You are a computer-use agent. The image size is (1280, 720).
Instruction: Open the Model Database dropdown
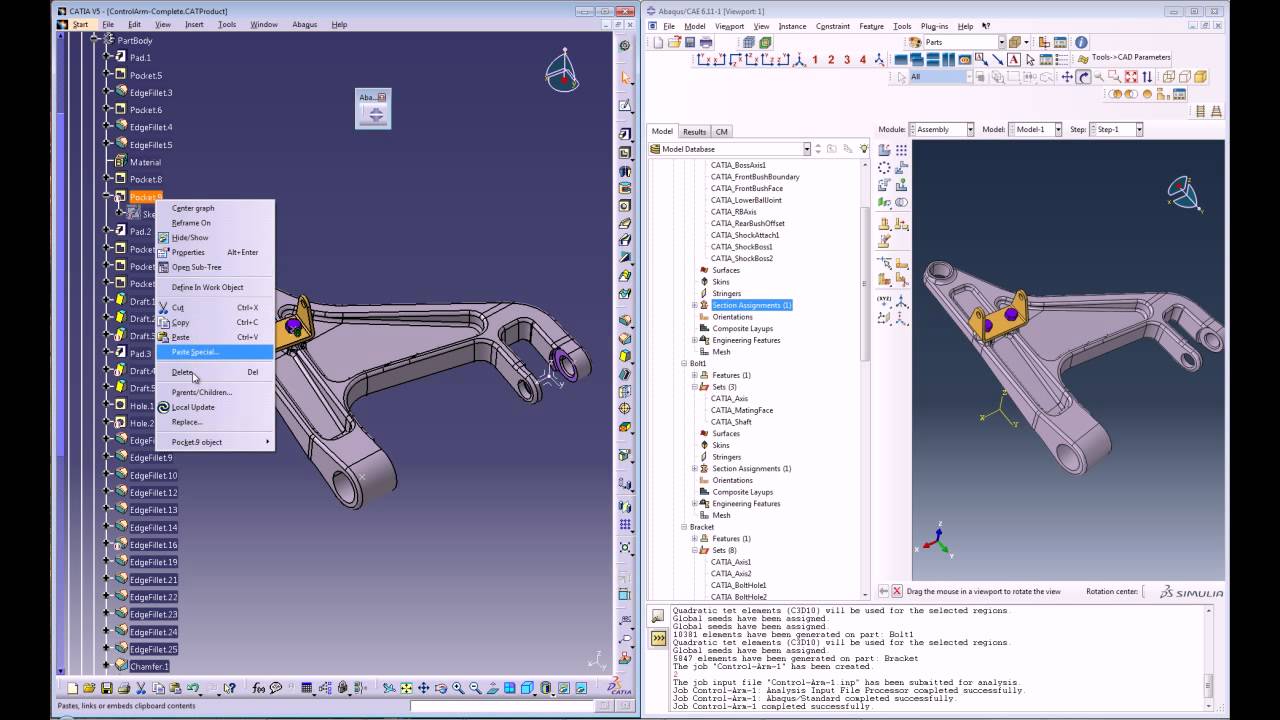click(806, 149)
